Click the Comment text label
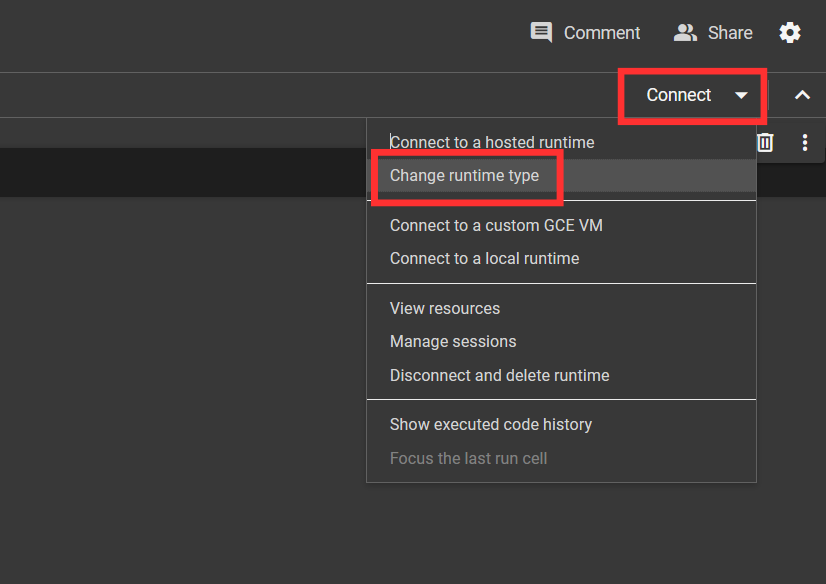This screenshot has width=826, height=584. tap(602, 33)
